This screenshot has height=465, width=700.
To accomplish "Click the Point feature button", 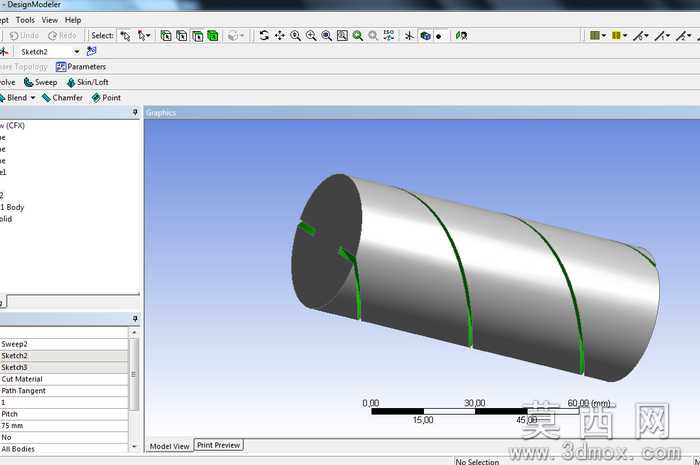I will point(106,98).
